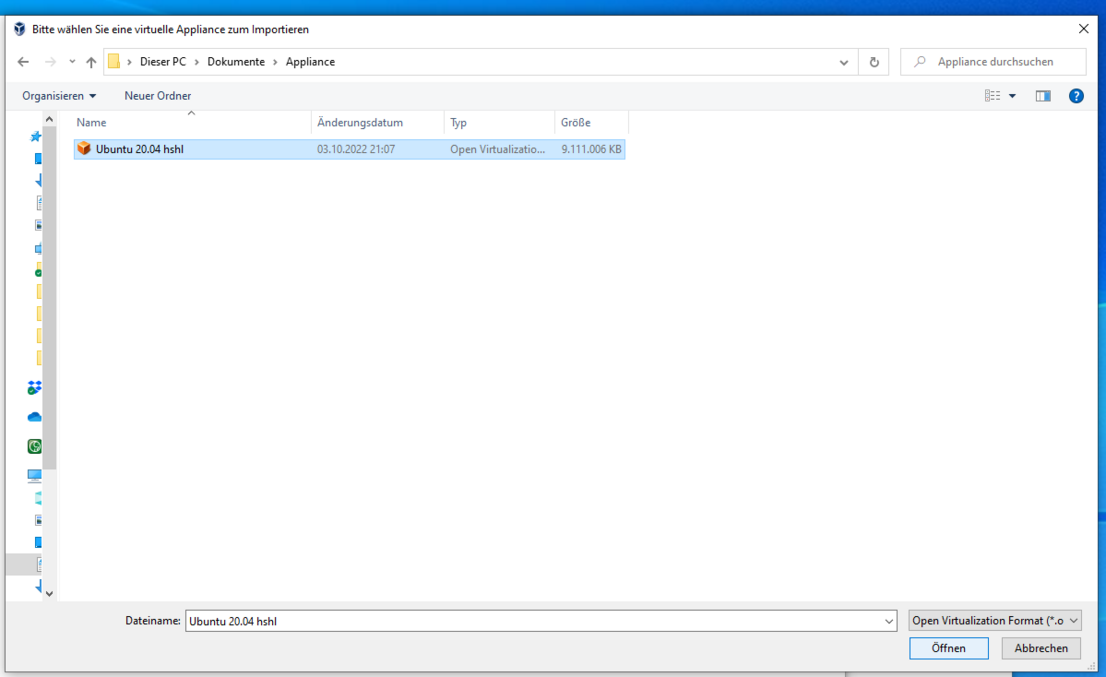Open Dropbox in the navigation sidebar

(x=35, y=388)
